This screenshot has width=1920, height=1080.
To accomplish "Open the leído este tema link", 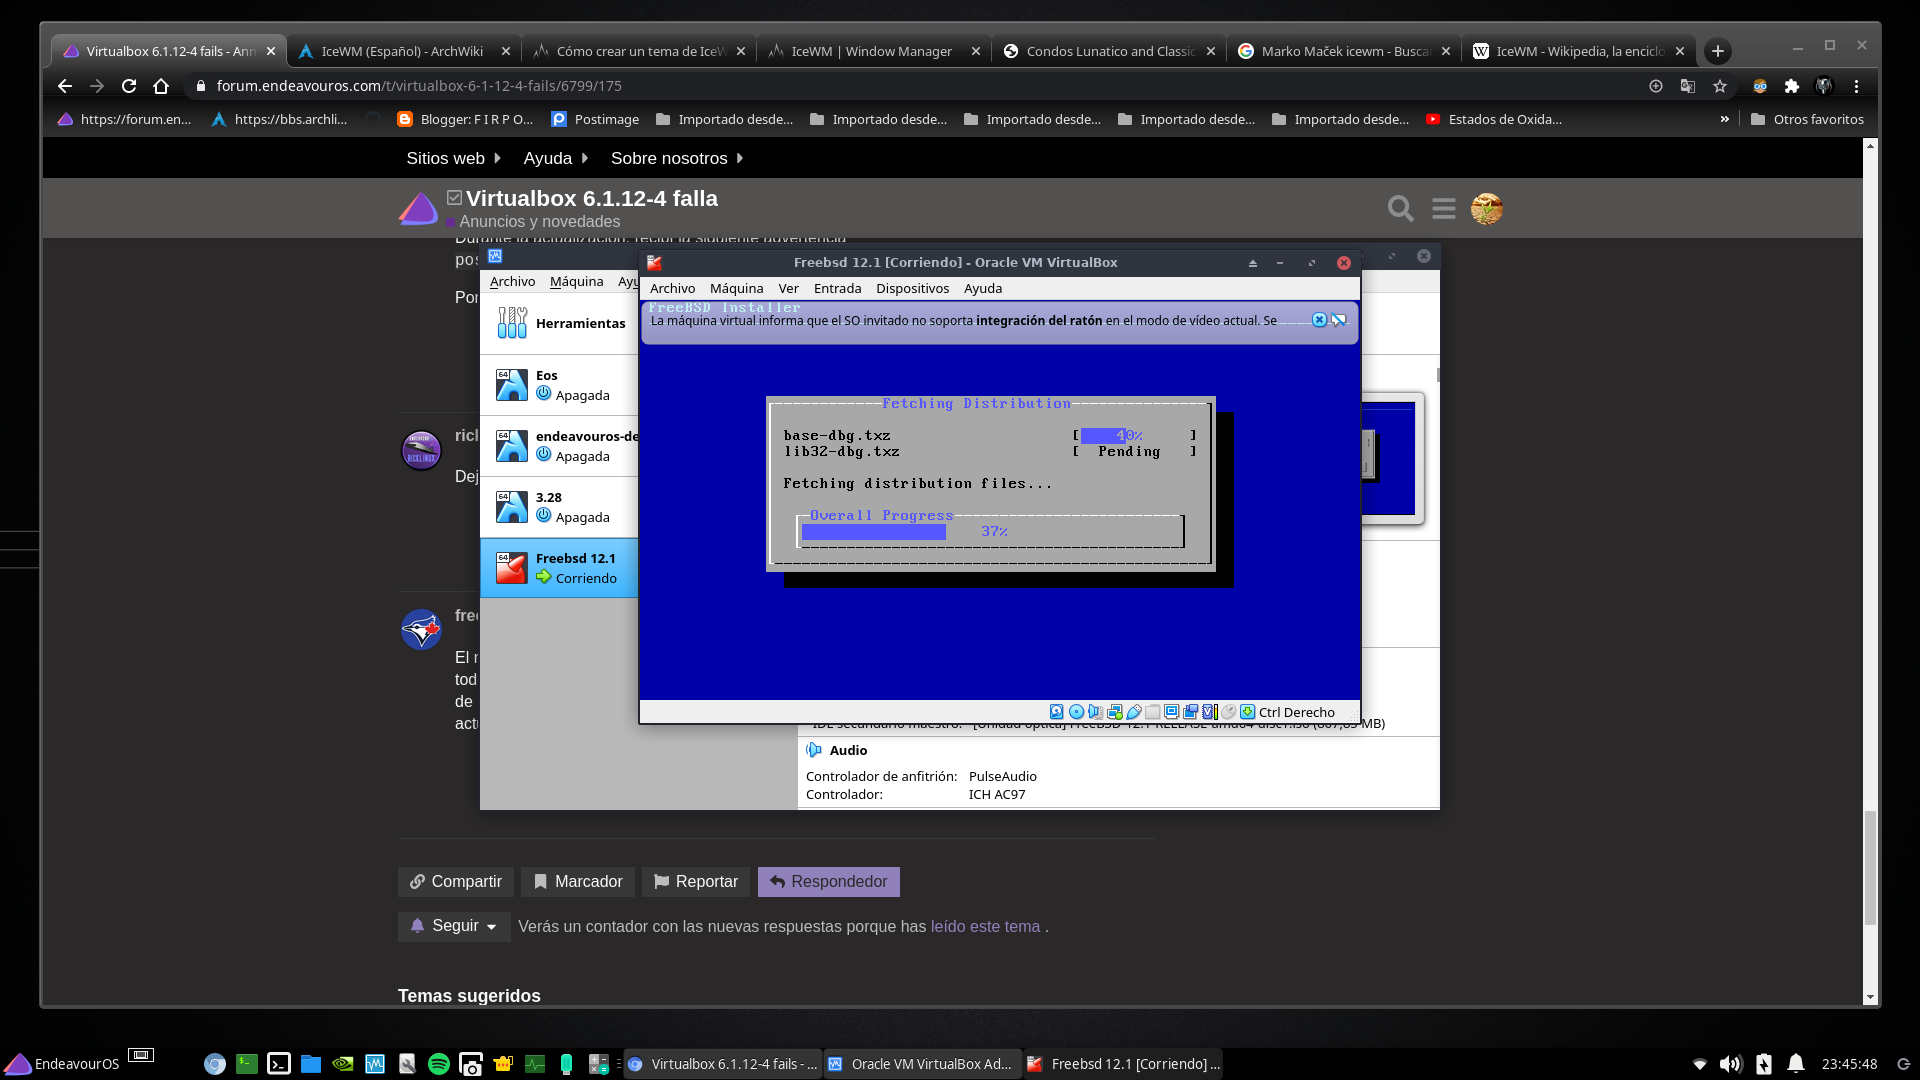I will click(x=985, y=926).
